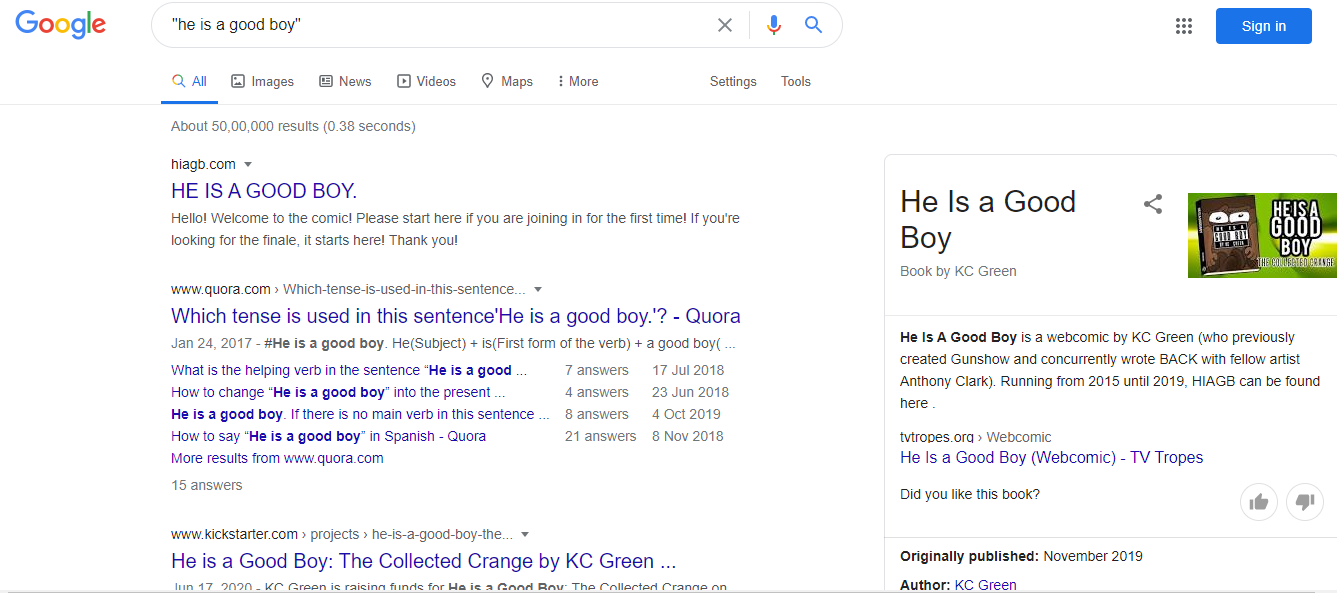The image size is (1337, 593).
Task: Click the thumbs up like button
Action: pos(1259,501)
